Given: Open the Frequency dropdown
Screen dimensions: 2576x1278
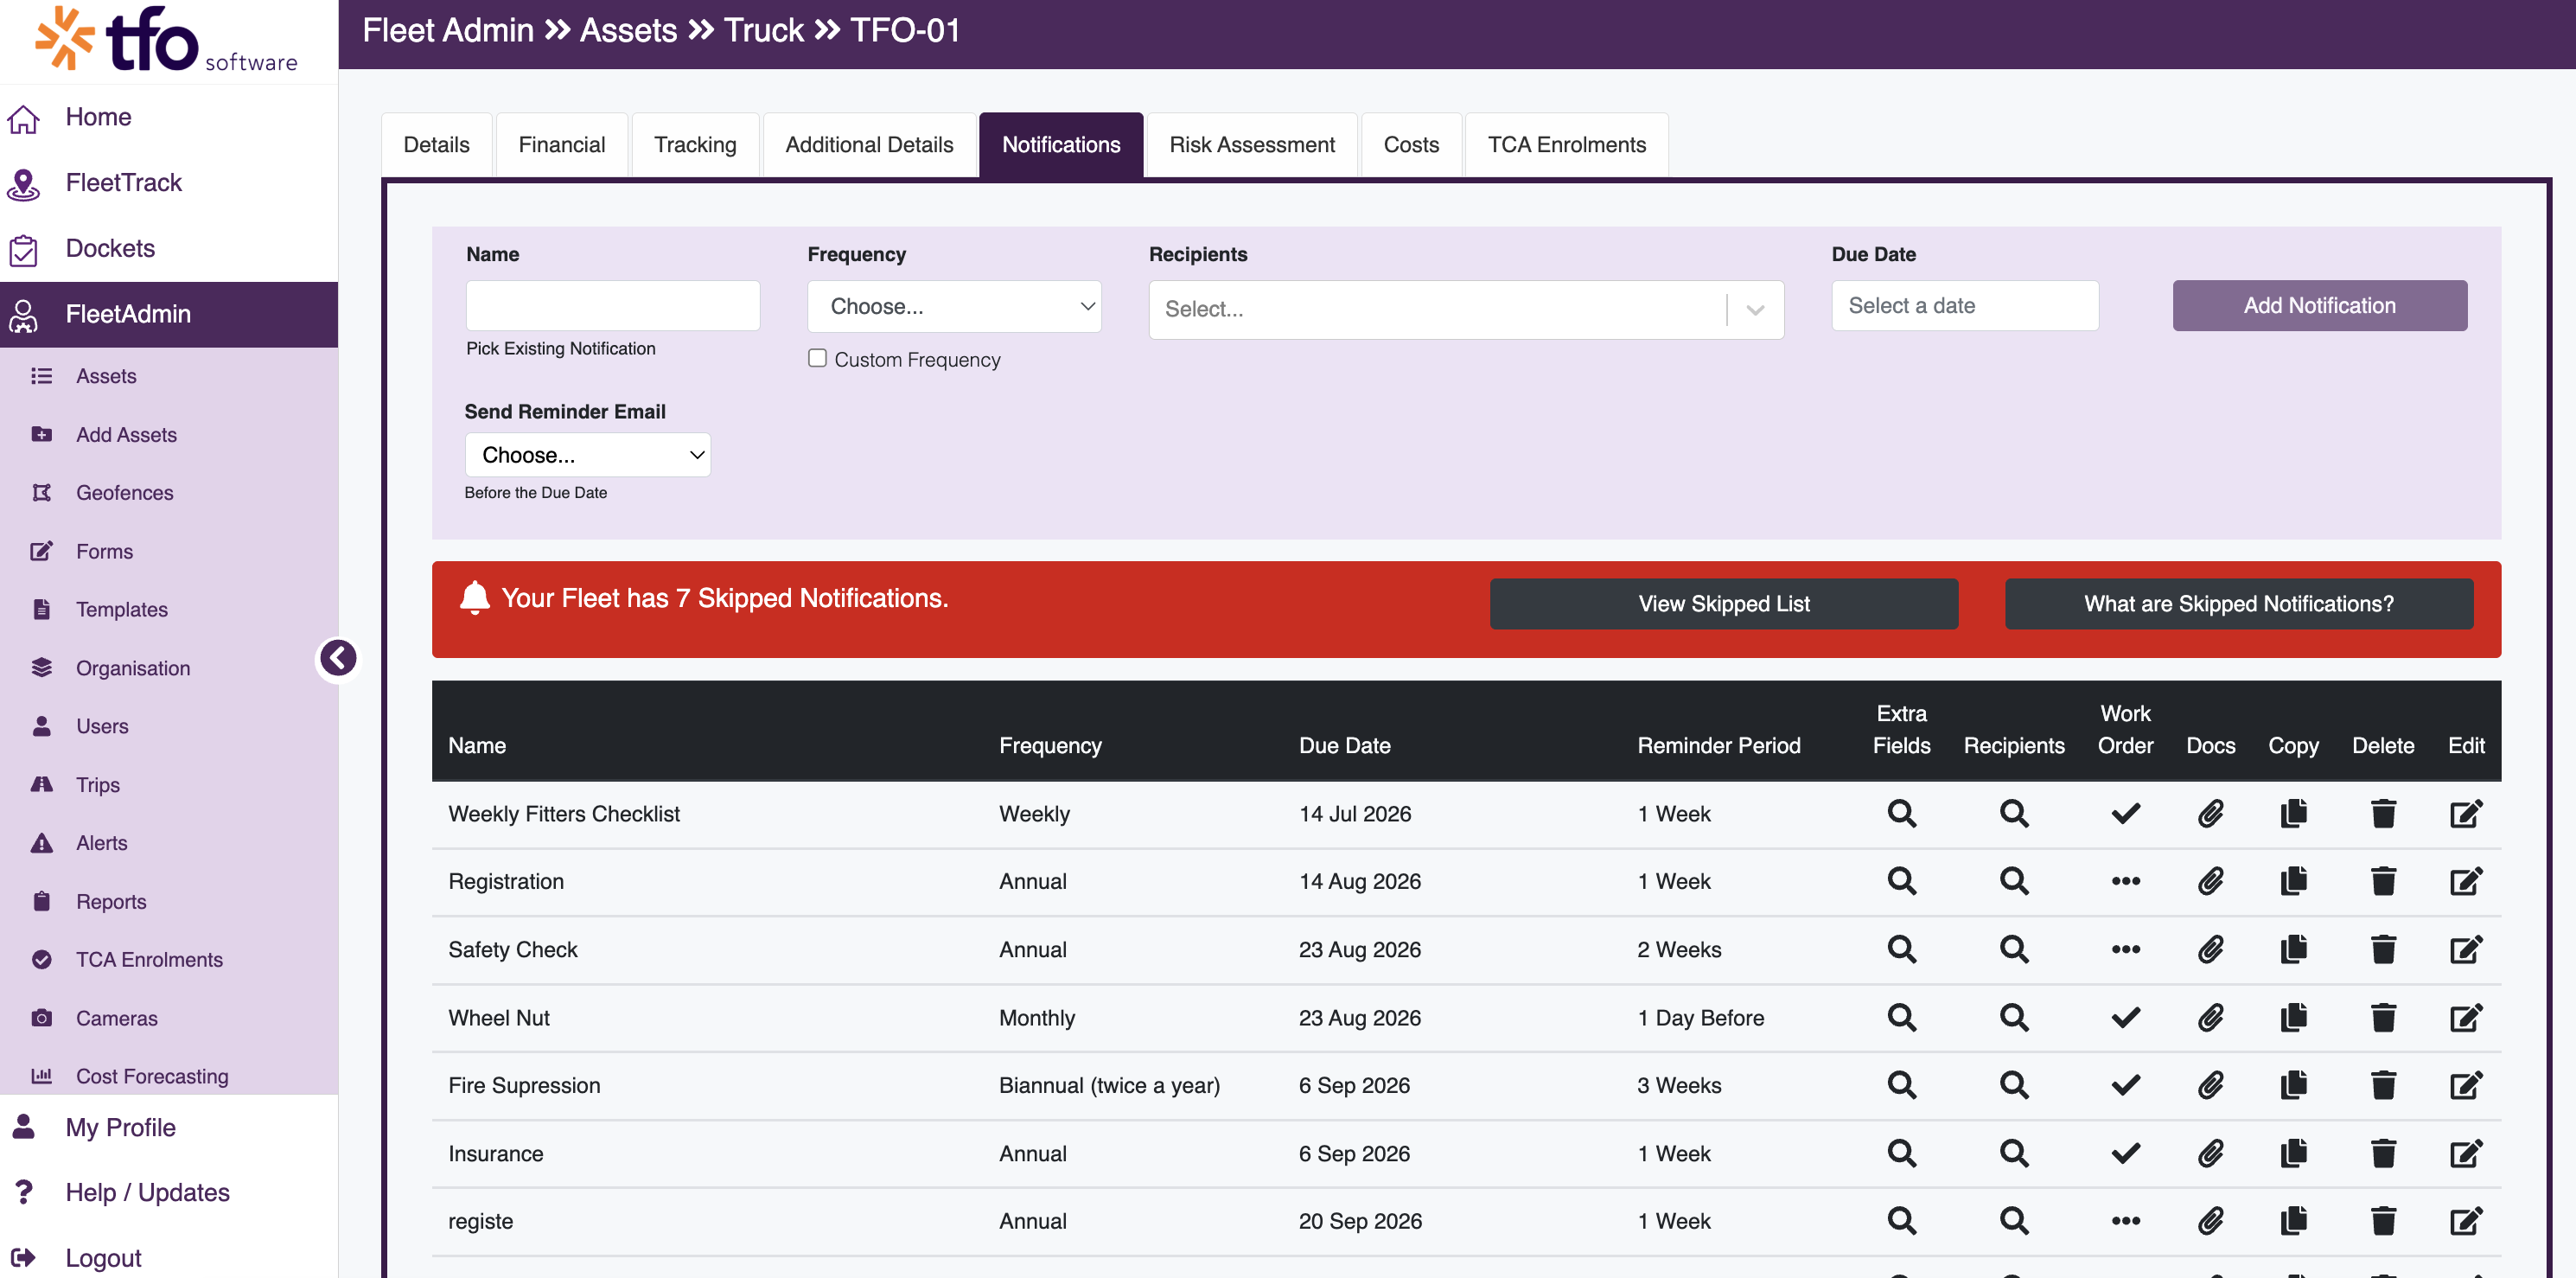Looking at the screenshot, I should [x=954, y=306].
